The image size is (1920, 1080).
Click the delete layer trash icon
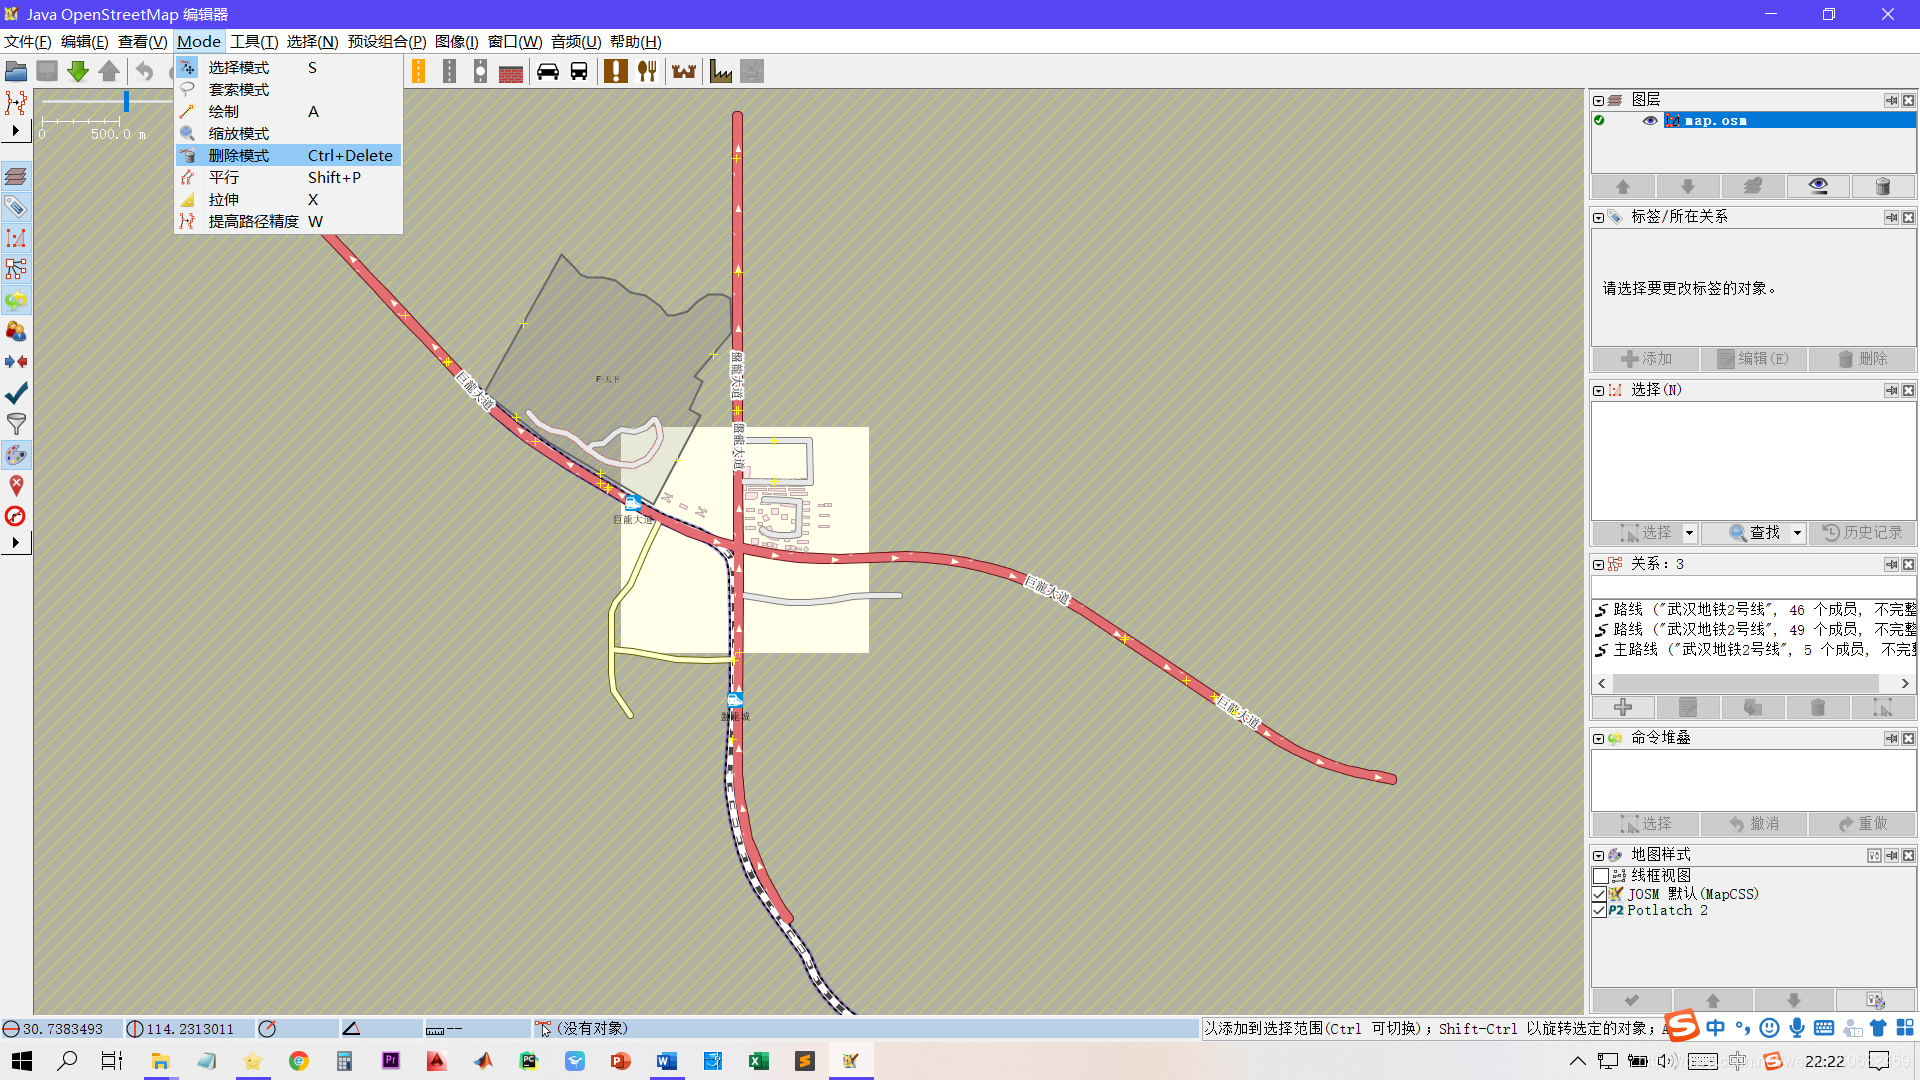pyautogui.click(x=1882, y=187)
